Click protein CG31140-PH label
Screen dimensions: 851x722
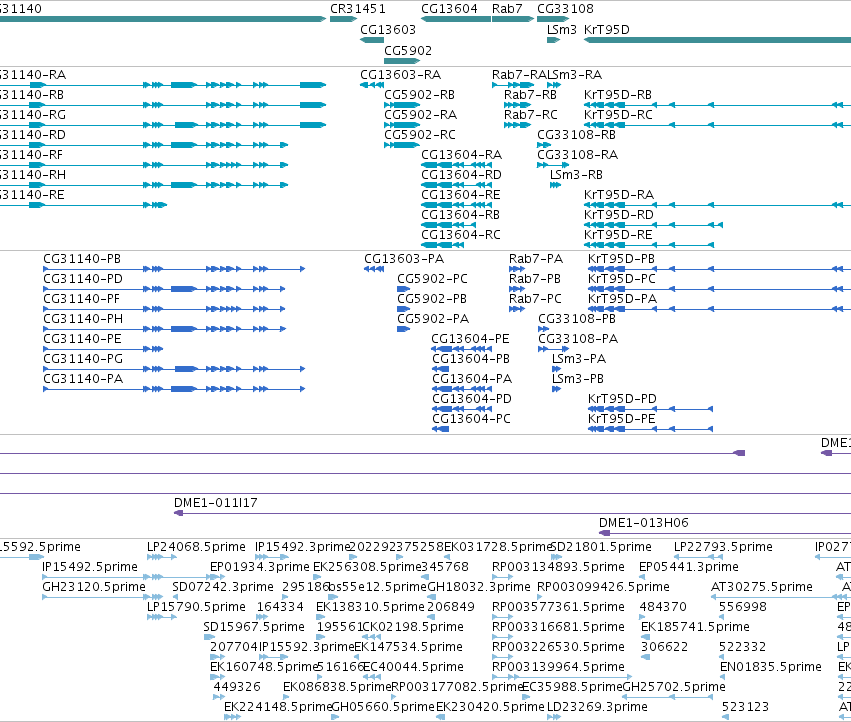(83, 319)
